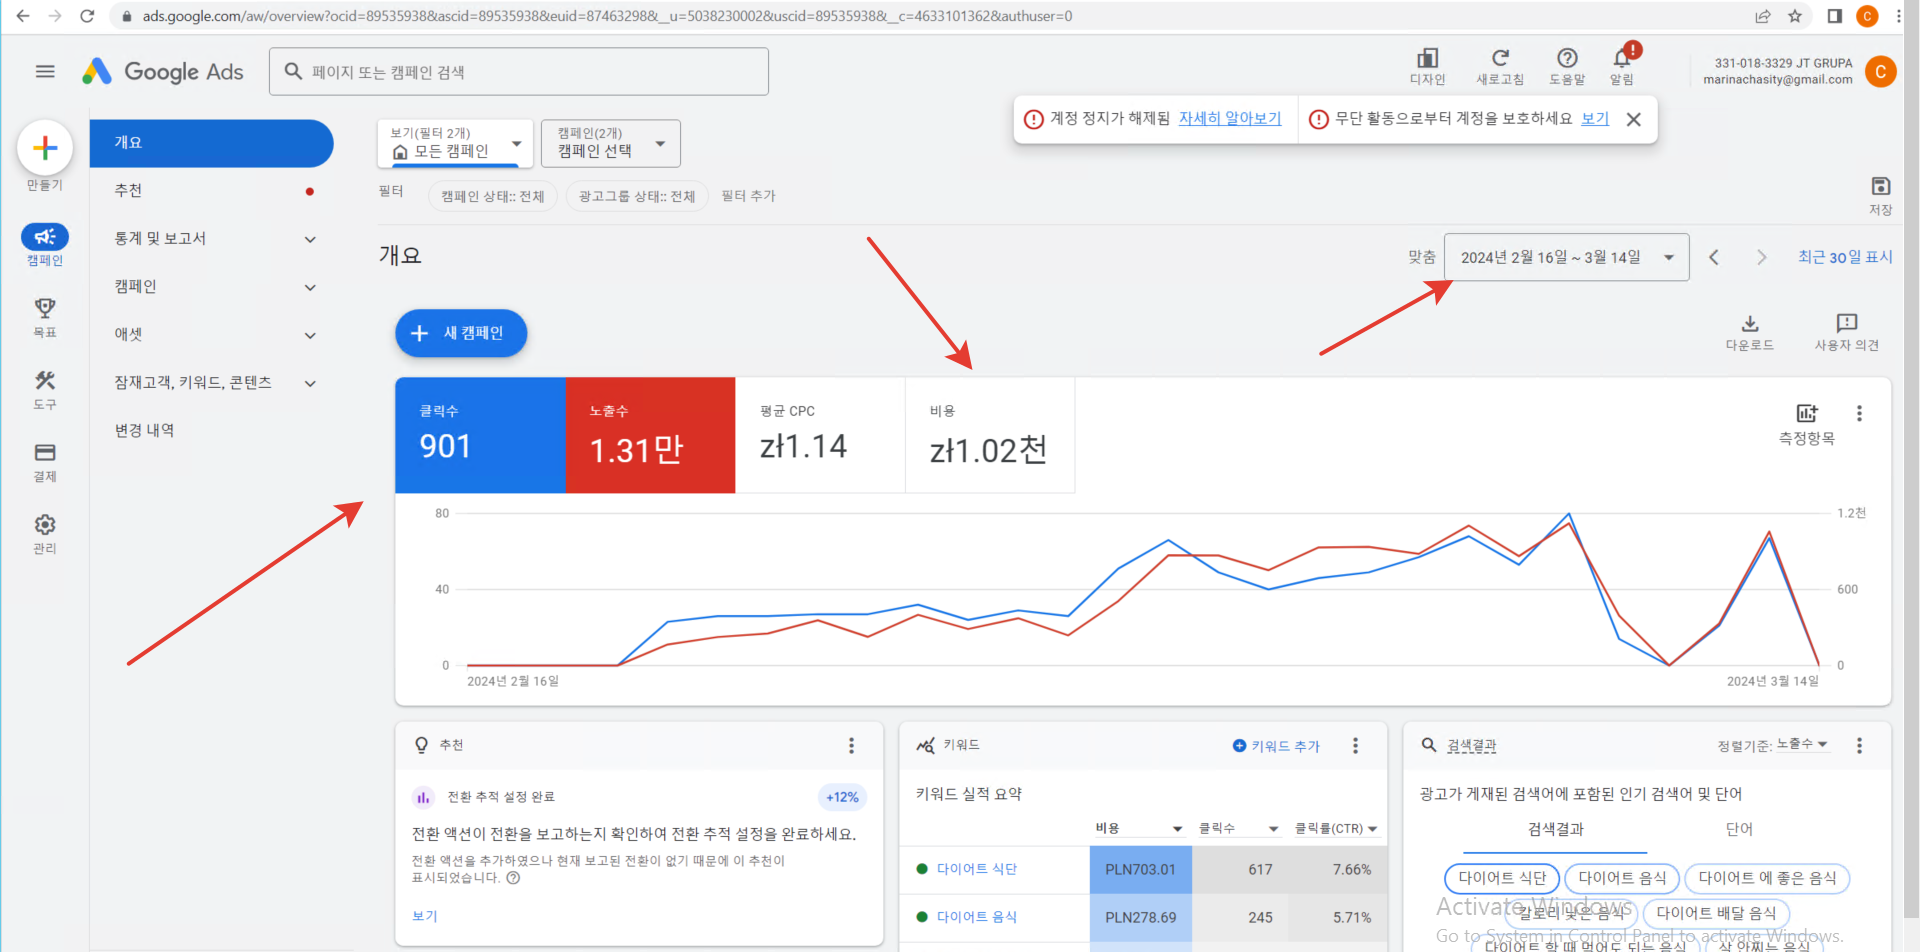Click the 캠페인 상태: 전체 filter chip
The width and height of the screenshot is (1920, 952).
493,196
